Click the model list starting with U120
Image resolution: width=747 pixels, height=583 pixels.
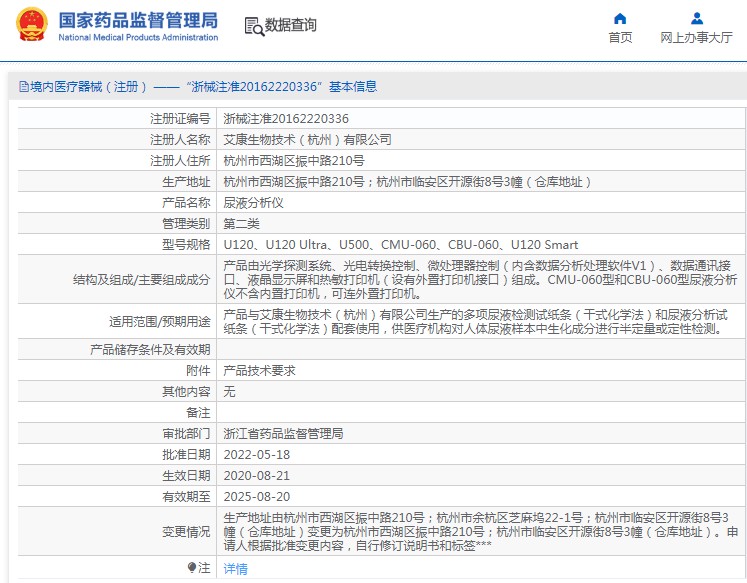[400, 244]
